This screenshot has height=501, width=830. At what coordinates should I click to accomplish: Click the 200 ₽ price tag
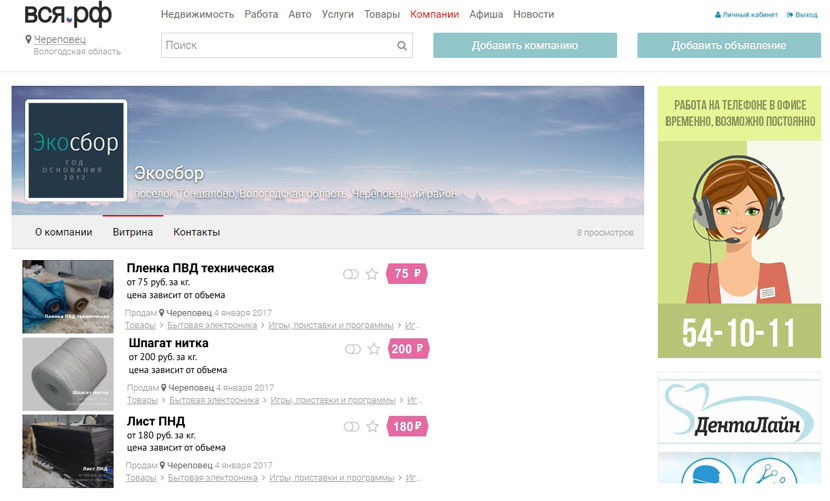[x=408, y=348]
